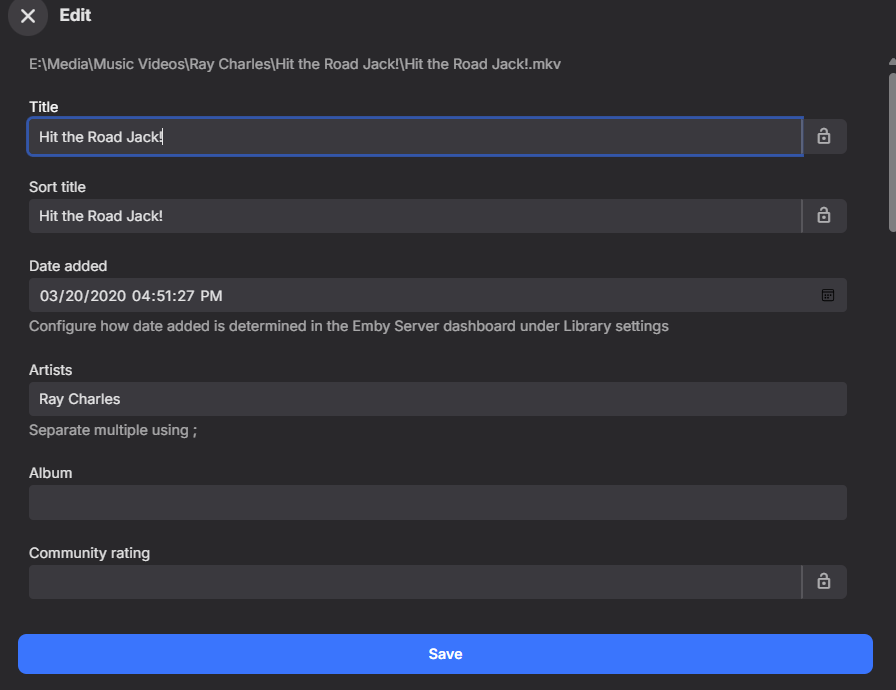Viewport: 896px width, 690px height.
Task: Toggle the lock icon for Sort title
Action: click(x=824, y=215)
